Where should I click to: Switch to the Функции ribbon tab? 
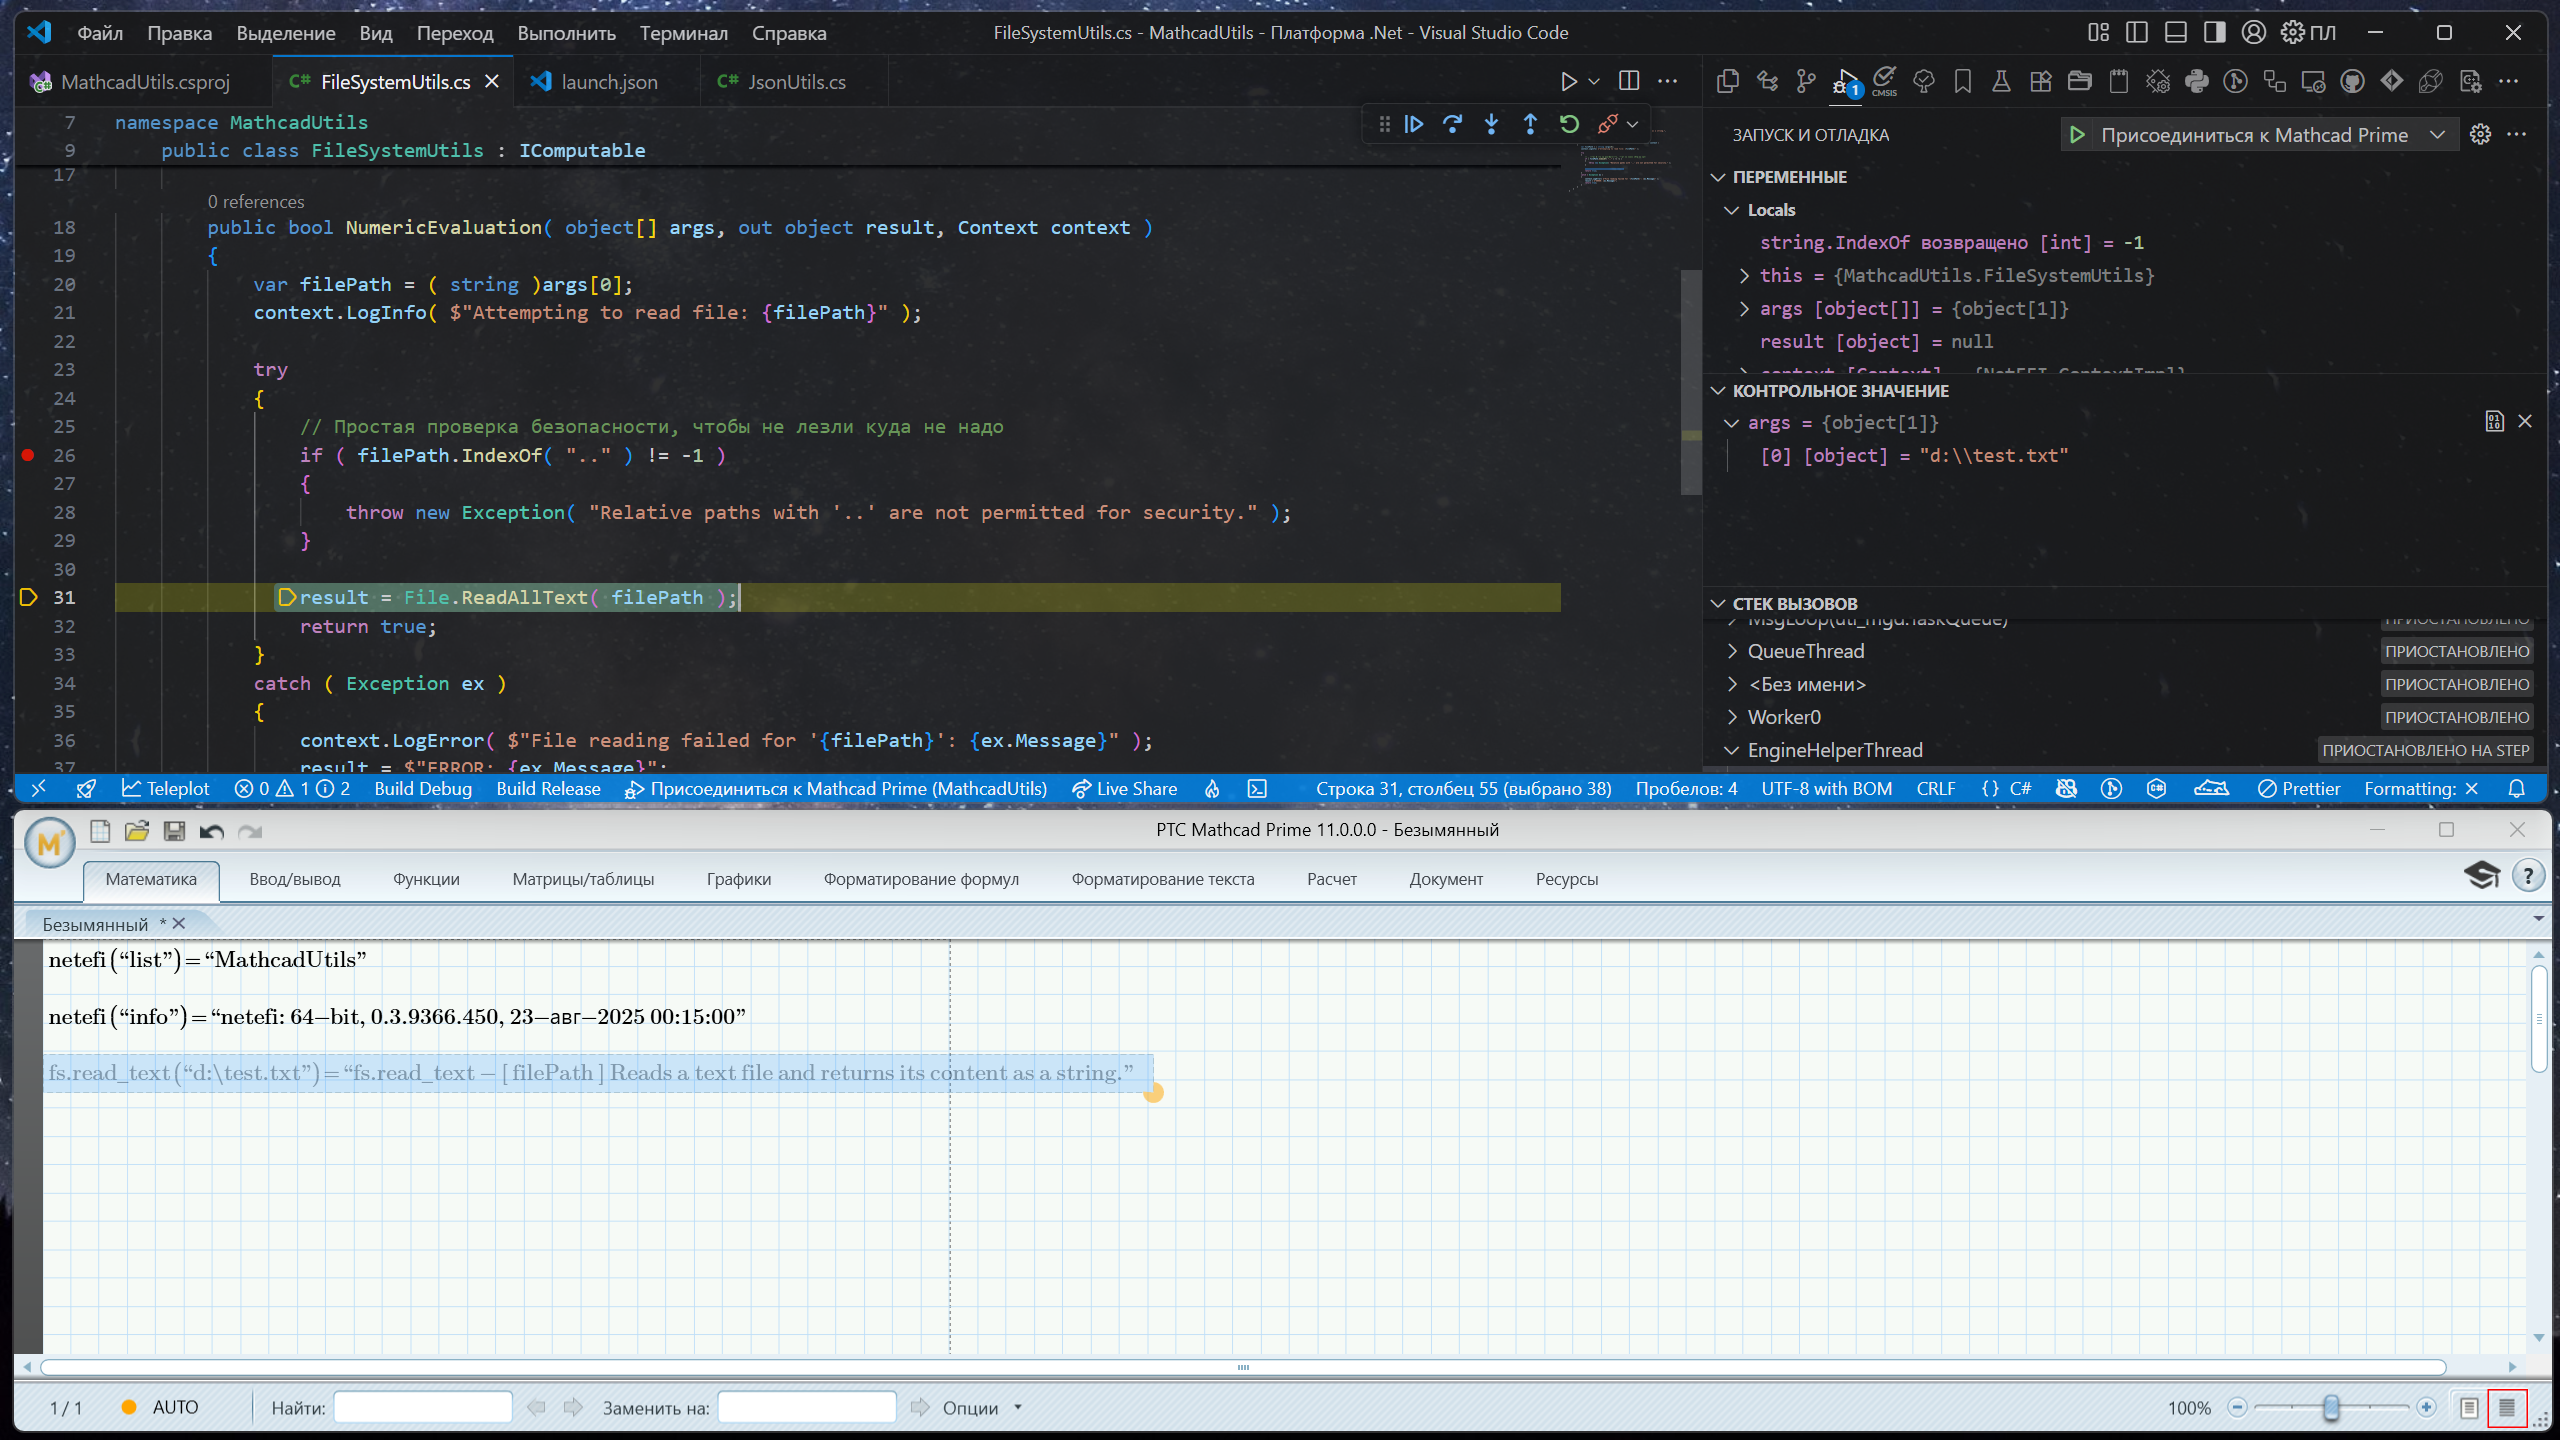(426, 879)
